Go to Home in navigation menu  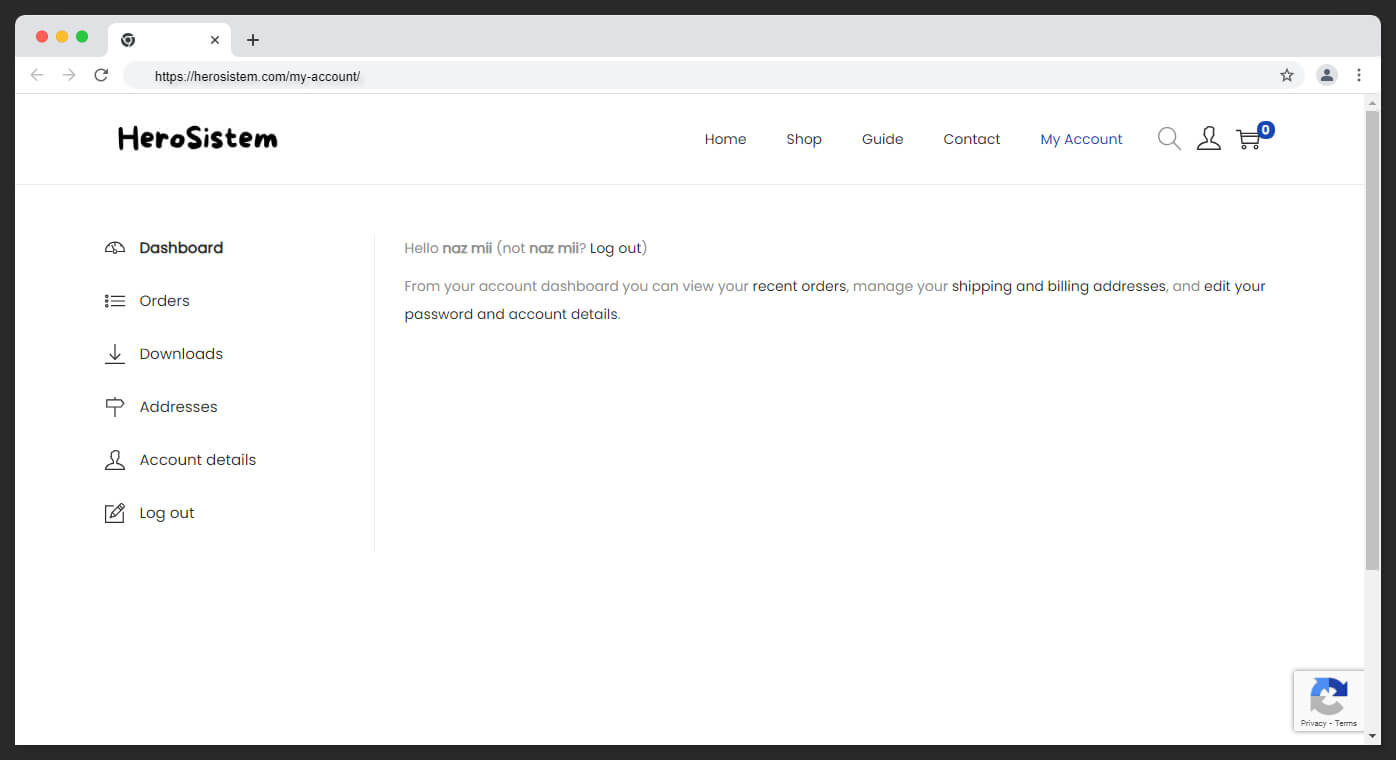pyautogui.click(x=725, y=139)
